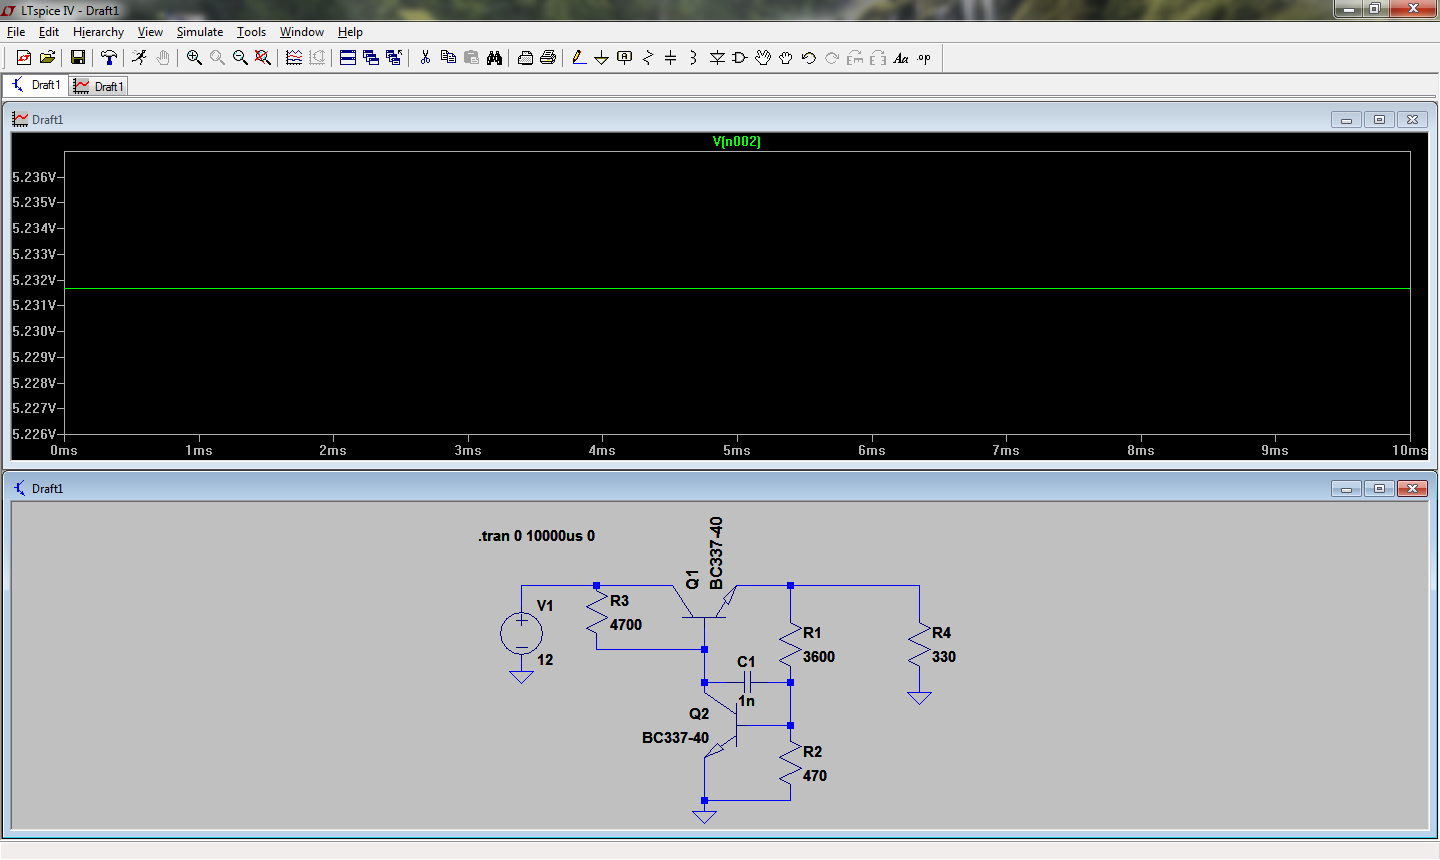Click the Q2 transistor label
The width and height of the screenshot is (1440, 860).
(699, 714)
